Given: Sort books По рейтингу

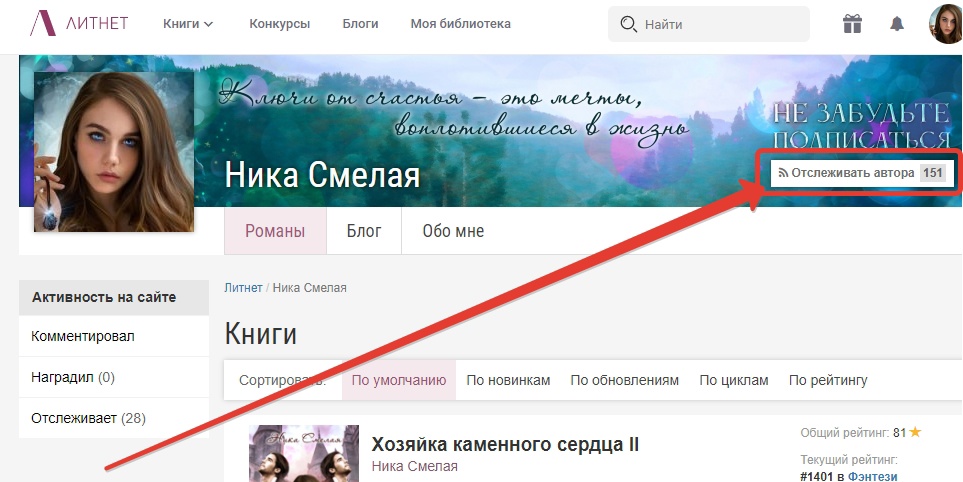Looking at the screenshot, I should pyautogui.click(x=828, y=380).
